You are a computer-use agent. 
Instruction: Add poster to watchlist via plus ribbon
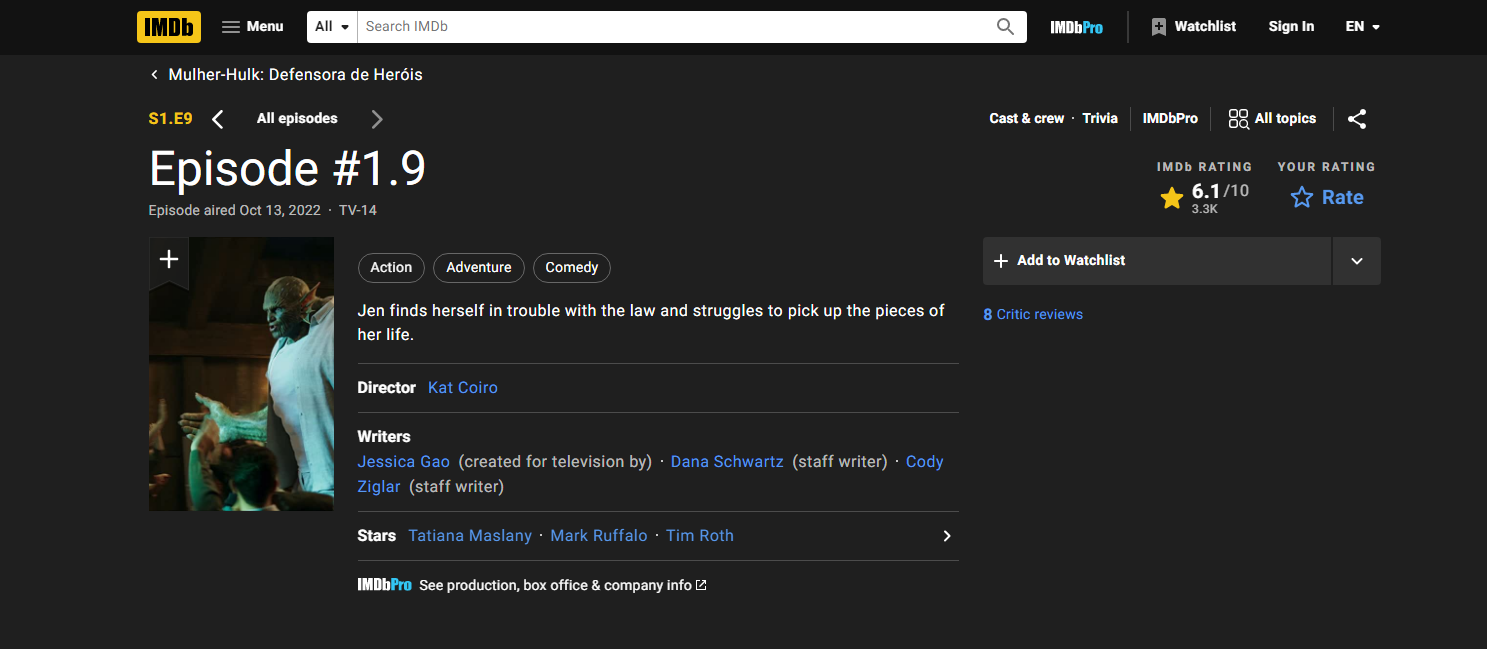tap(169, 260)
